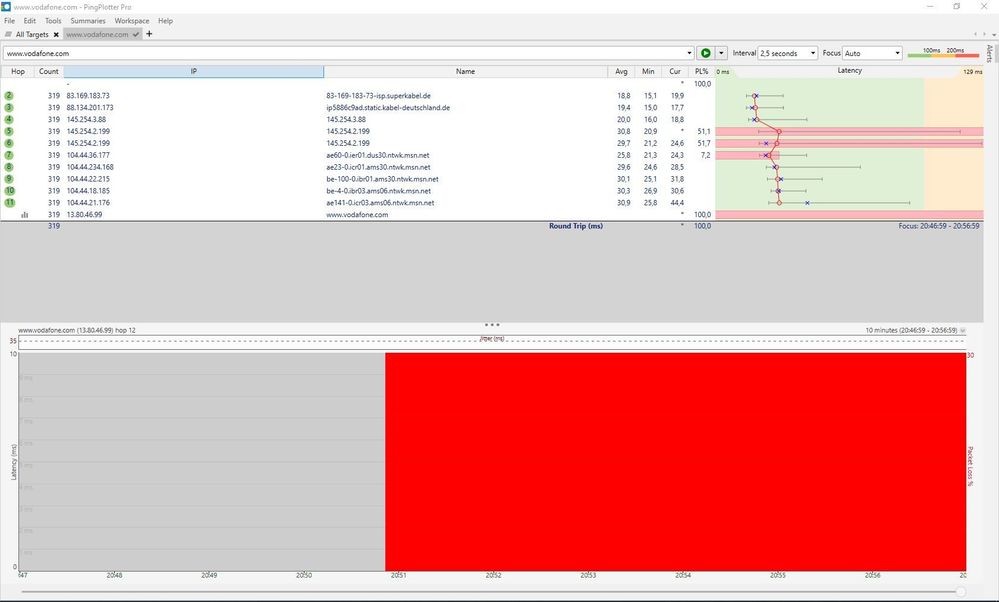Select the green hop indicator for hop 2

coord(9,95)
